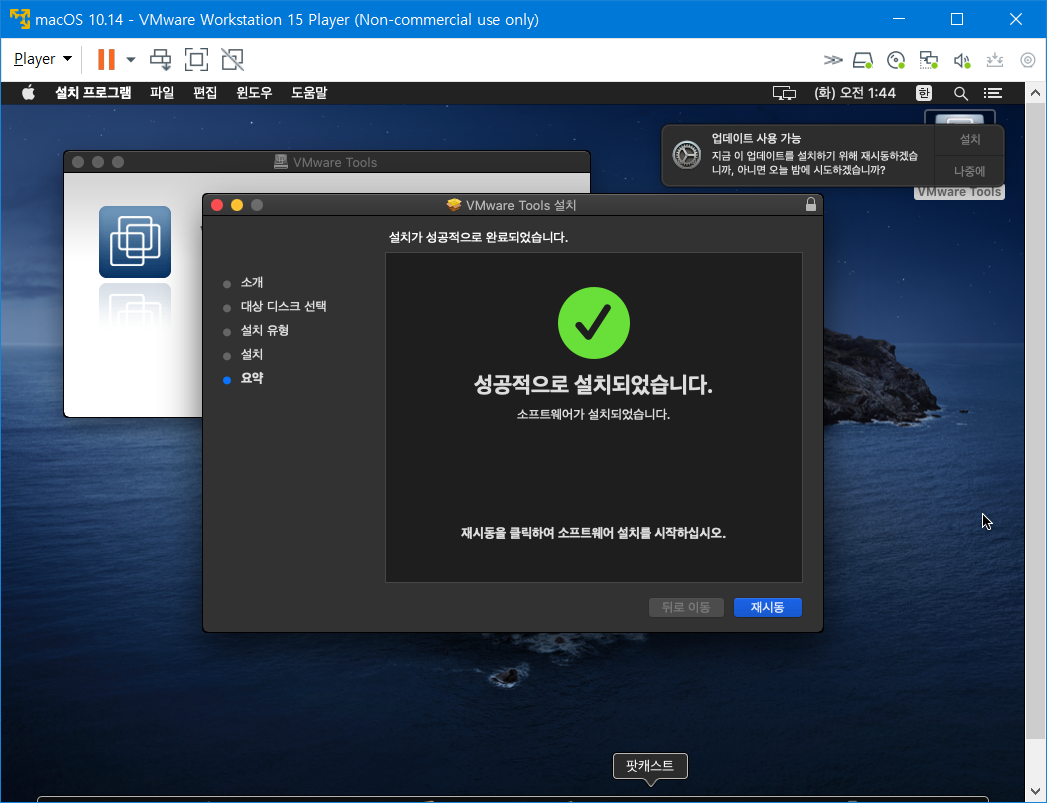Click the 팟캐스트 dock tooltip label

[650, 766]
